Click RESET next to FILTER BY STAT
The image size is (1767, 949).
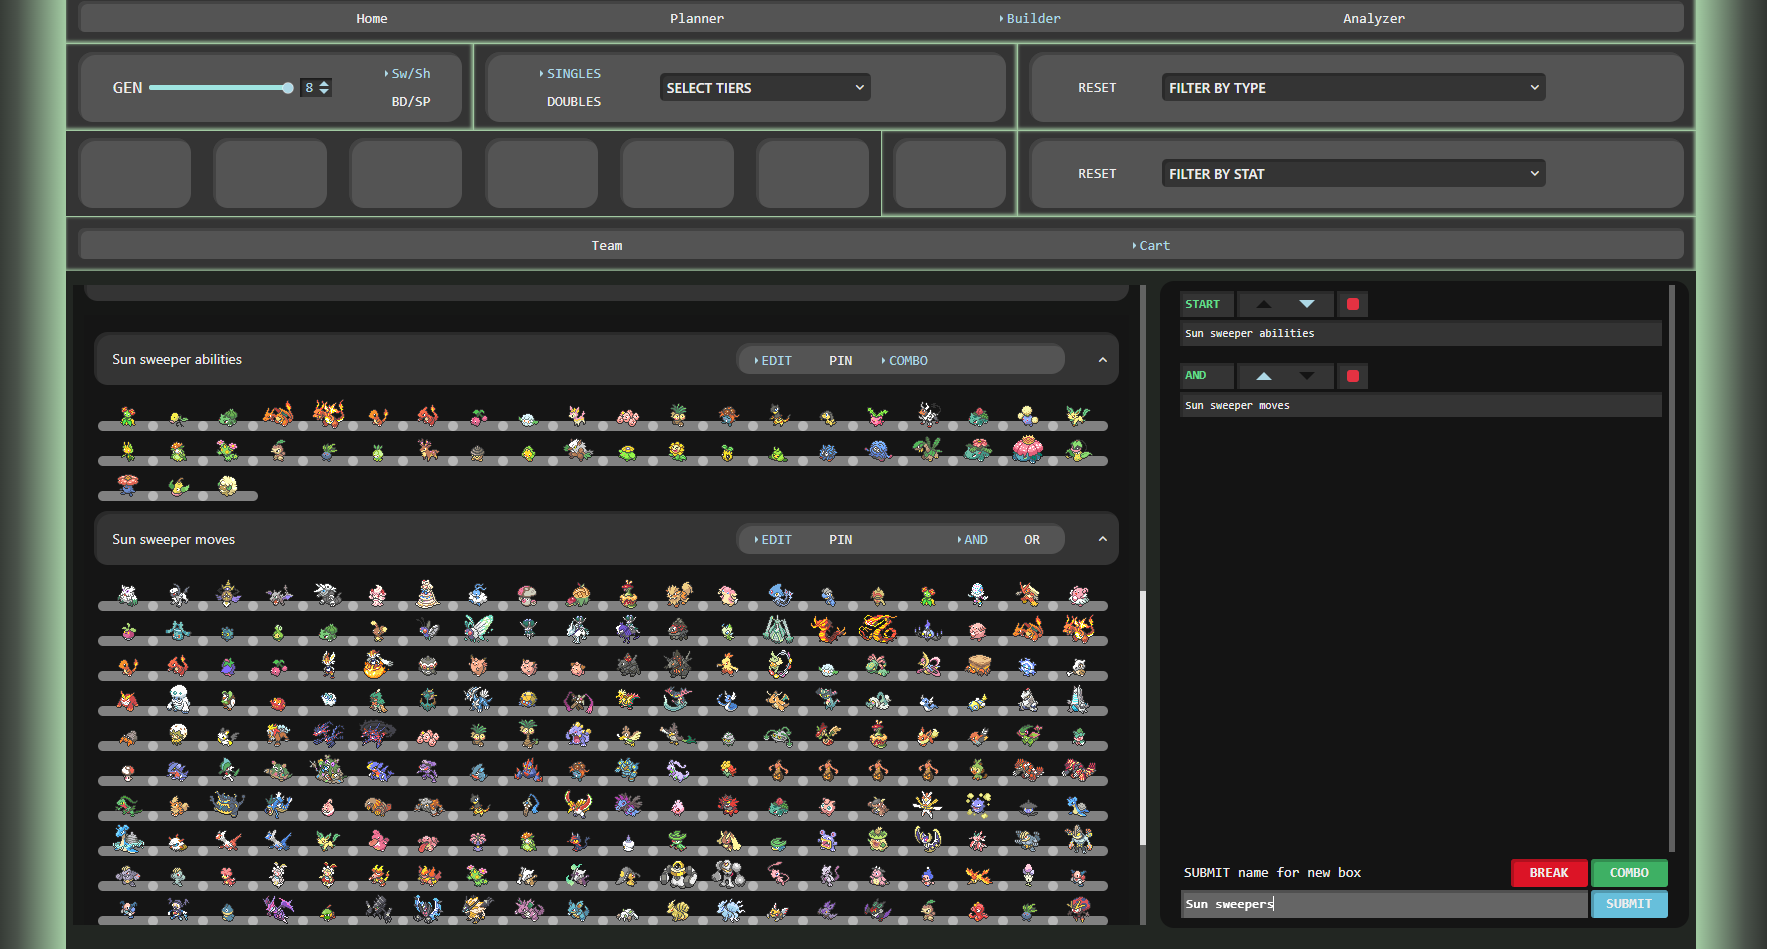point(1097,174)
